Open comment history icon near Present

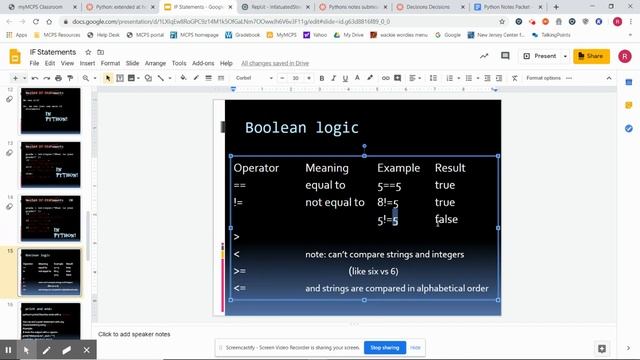pos(505,56)
